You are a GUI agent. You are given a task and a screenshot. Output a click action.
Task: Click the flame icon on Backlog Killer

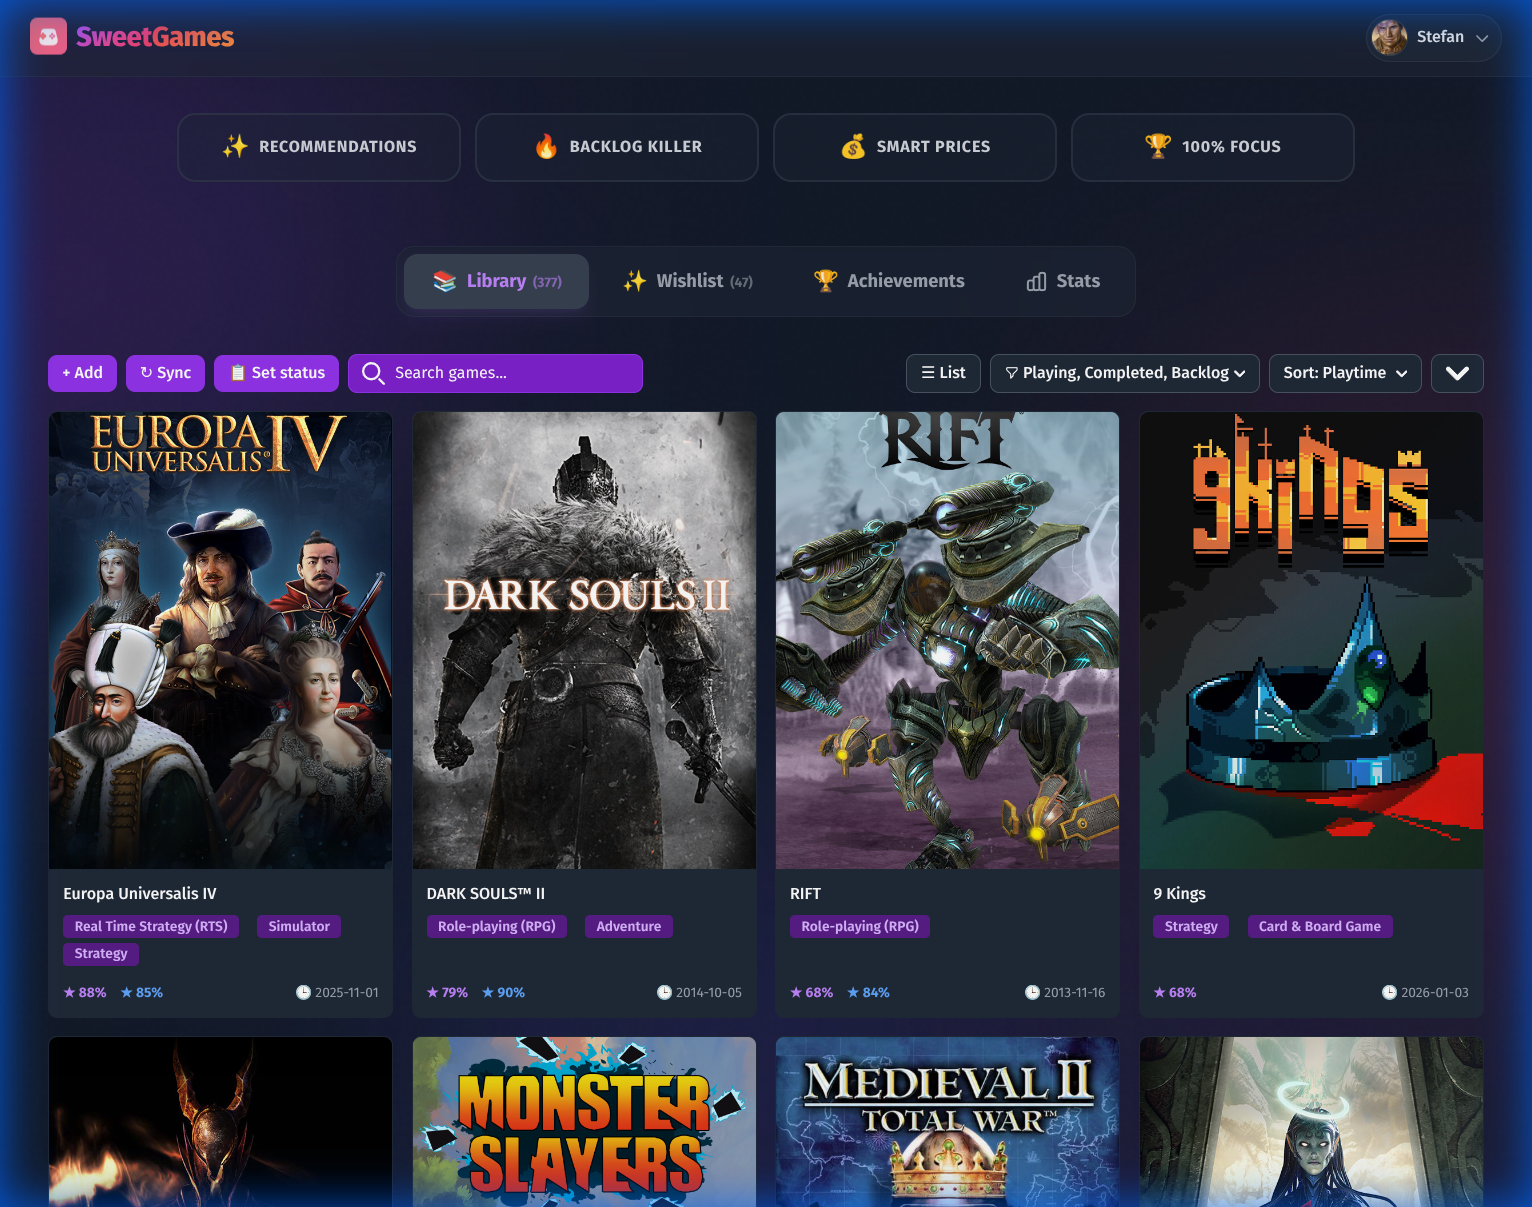[546, 146]
